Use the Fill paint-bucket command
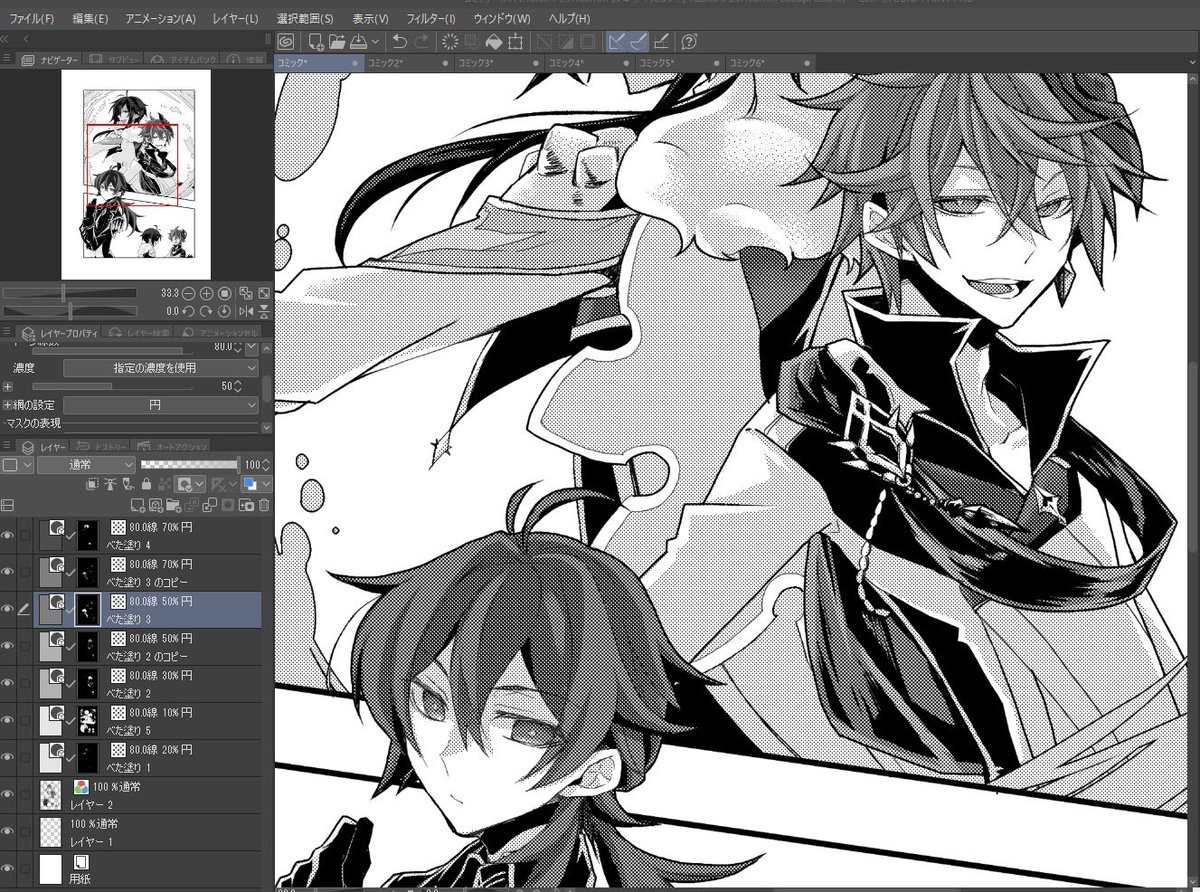 [x=494, y=42]
